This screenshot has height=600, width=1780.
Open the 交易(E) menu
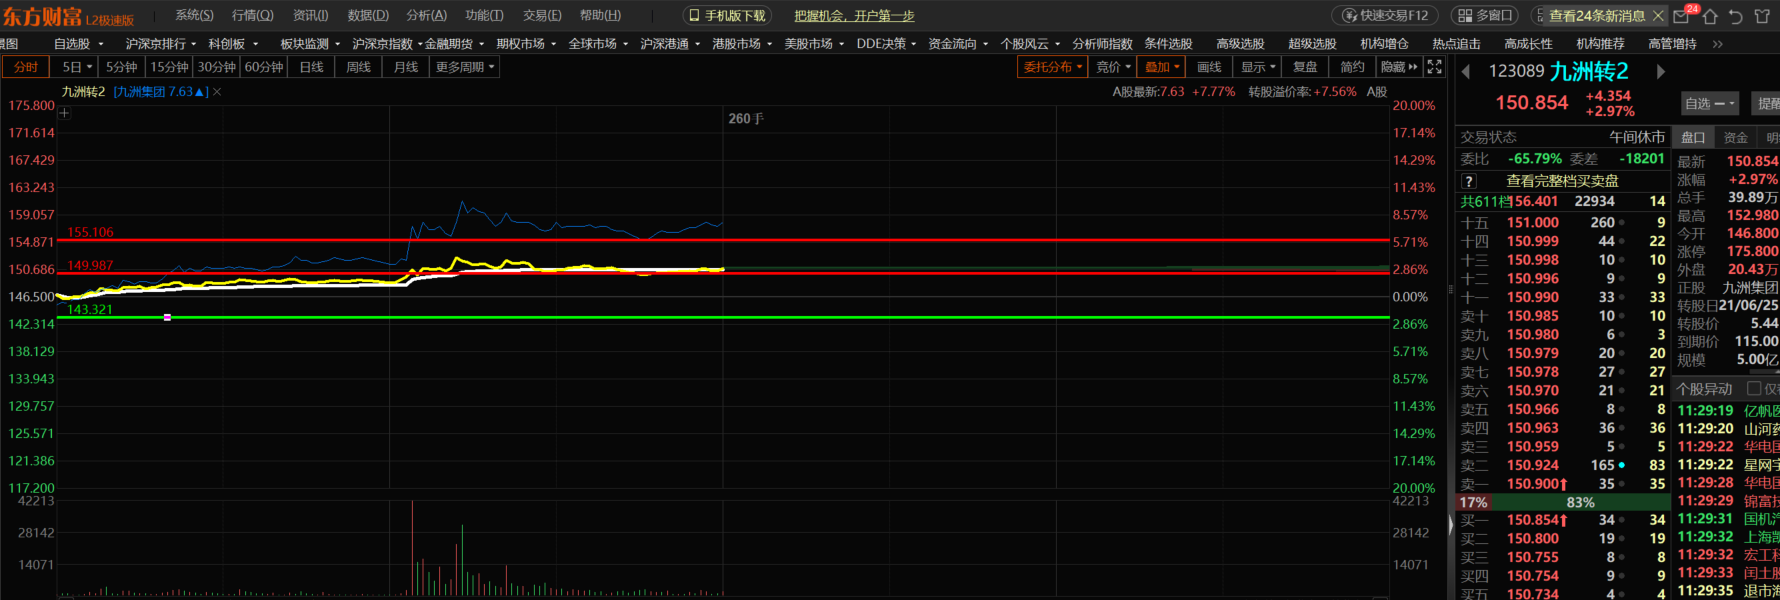[542, 15]
